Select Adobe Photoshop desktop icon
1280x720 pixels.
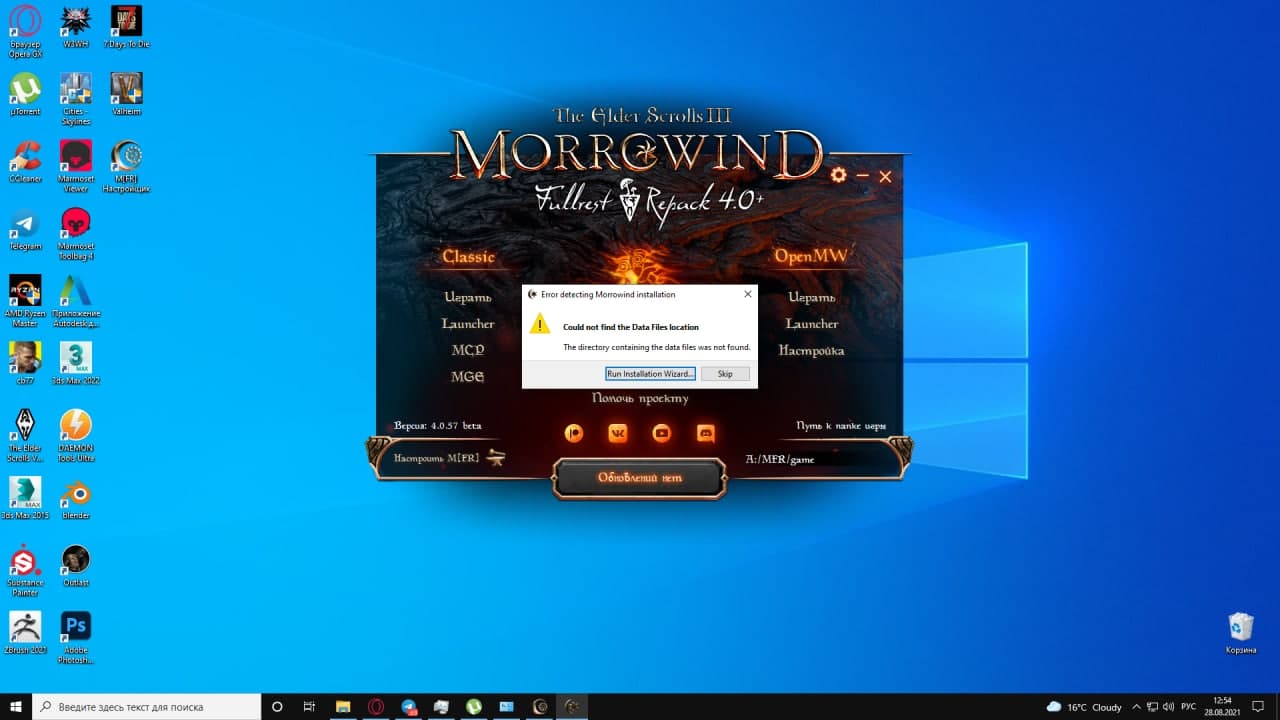(76, 637)
